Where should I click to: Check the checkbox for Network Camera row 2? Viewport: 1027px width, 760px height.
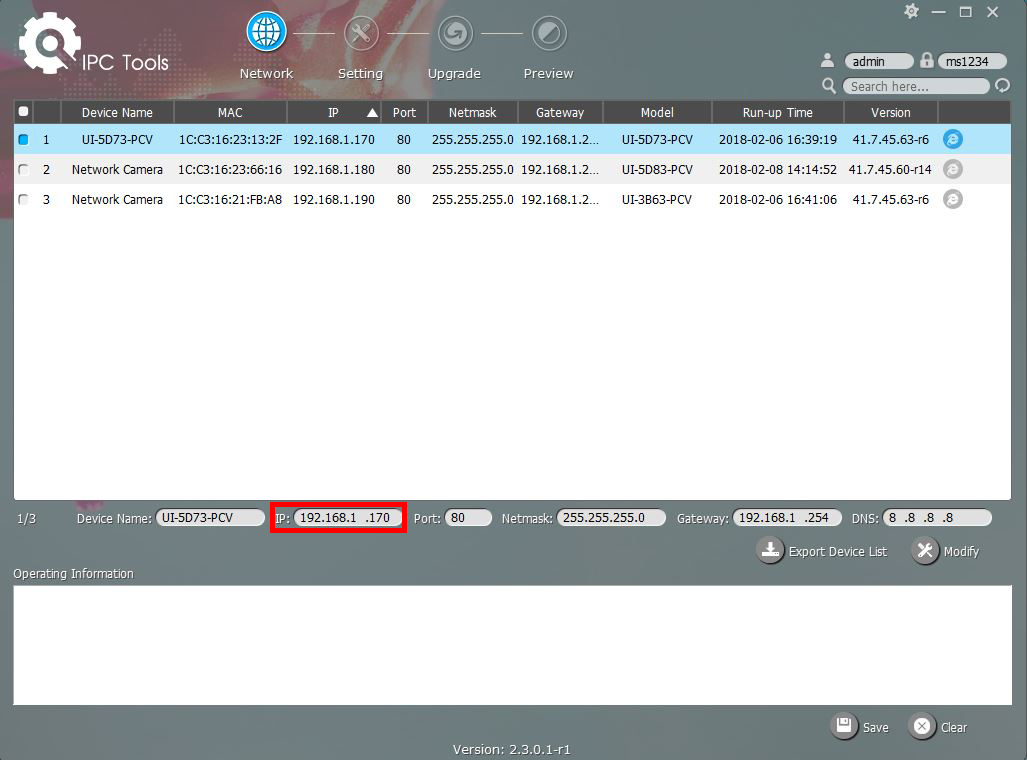click(23, 169)
